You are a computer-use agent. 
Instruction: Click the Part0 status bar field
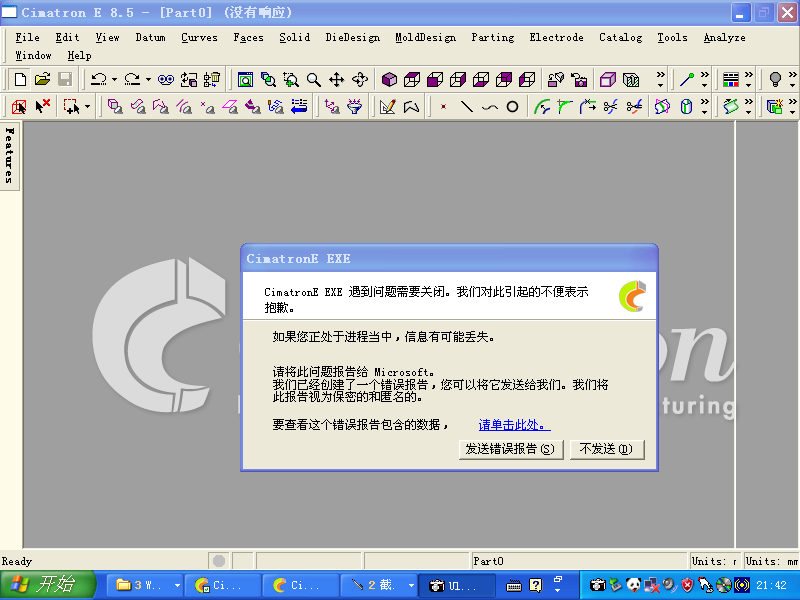tap(579, 561)
